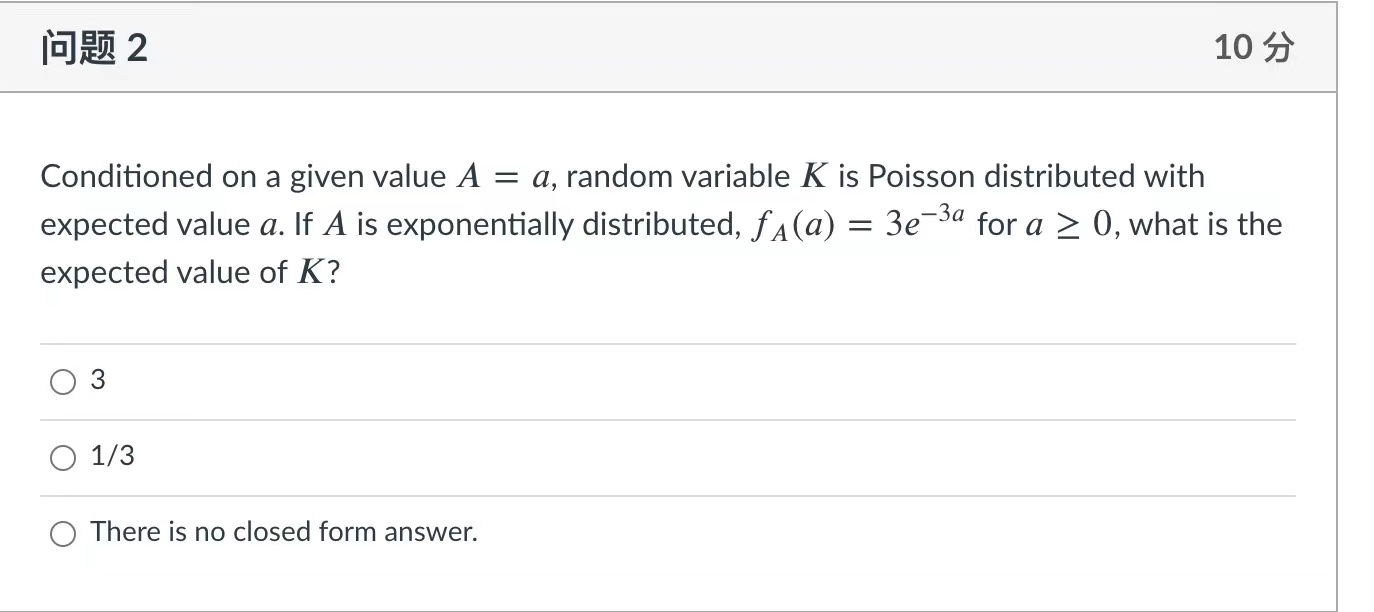Viewport: 1374px width, 612px height.
Task: Click the "10 分" points indicator
Action: [x=1253, y=46]
